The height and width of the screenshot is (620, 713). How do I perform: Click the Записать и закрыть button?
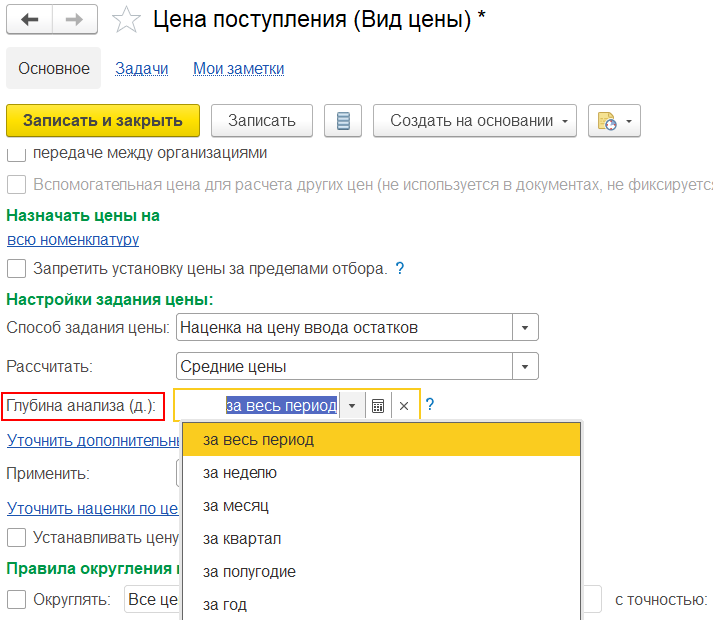pos(103,121)
